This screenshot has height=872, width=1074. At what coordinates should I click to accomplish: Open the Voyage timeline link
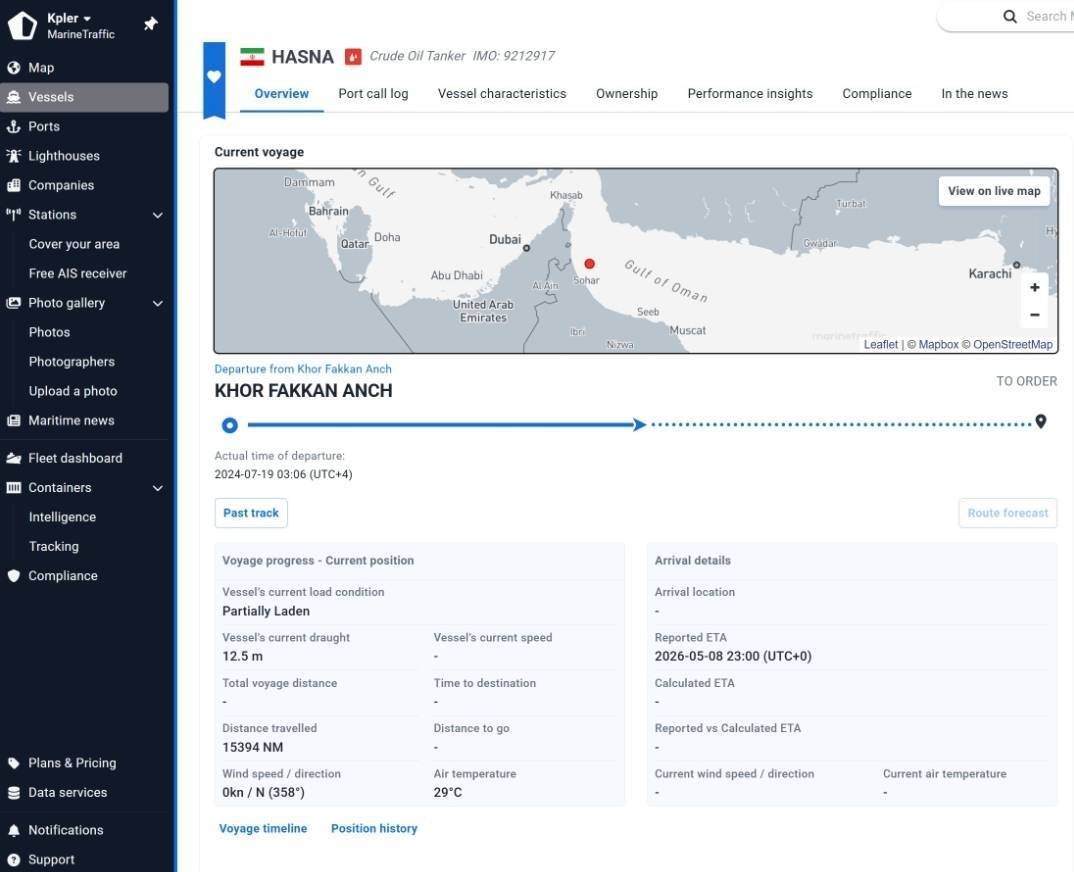(x=263, y=829)
